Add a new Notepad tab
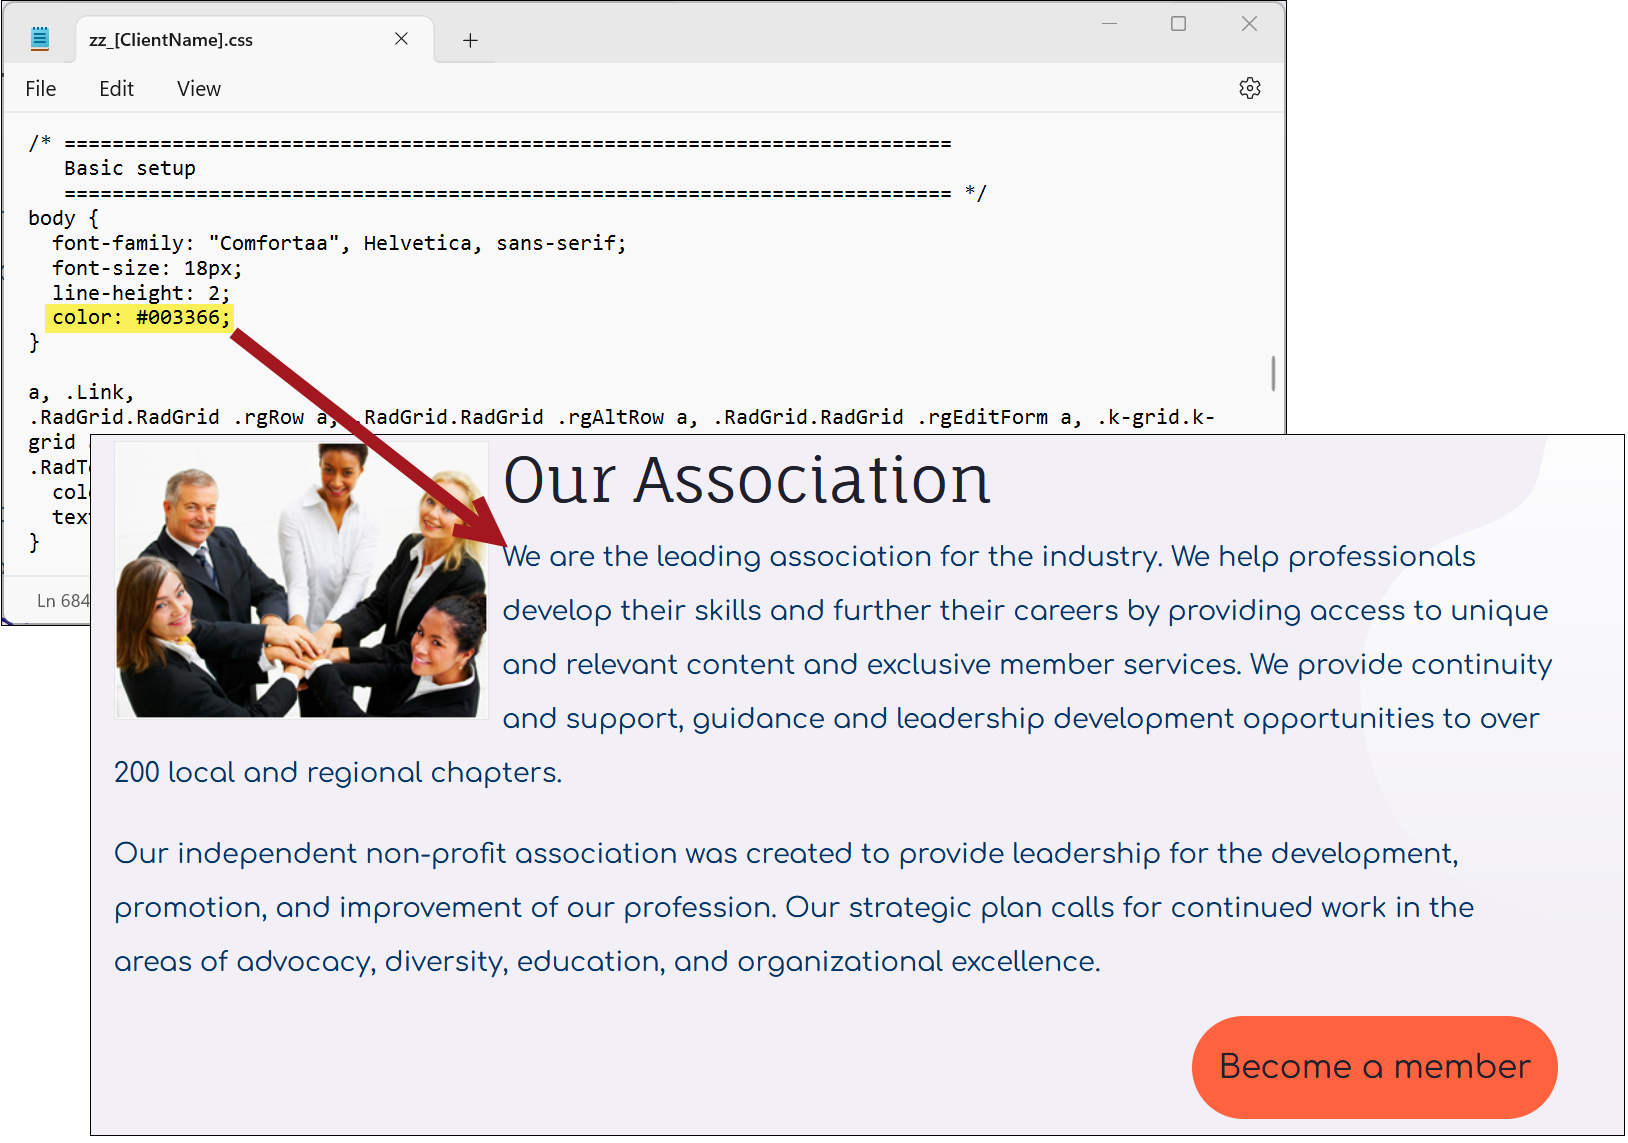This screenshot has width=1628, height=1143. point(470,40)
